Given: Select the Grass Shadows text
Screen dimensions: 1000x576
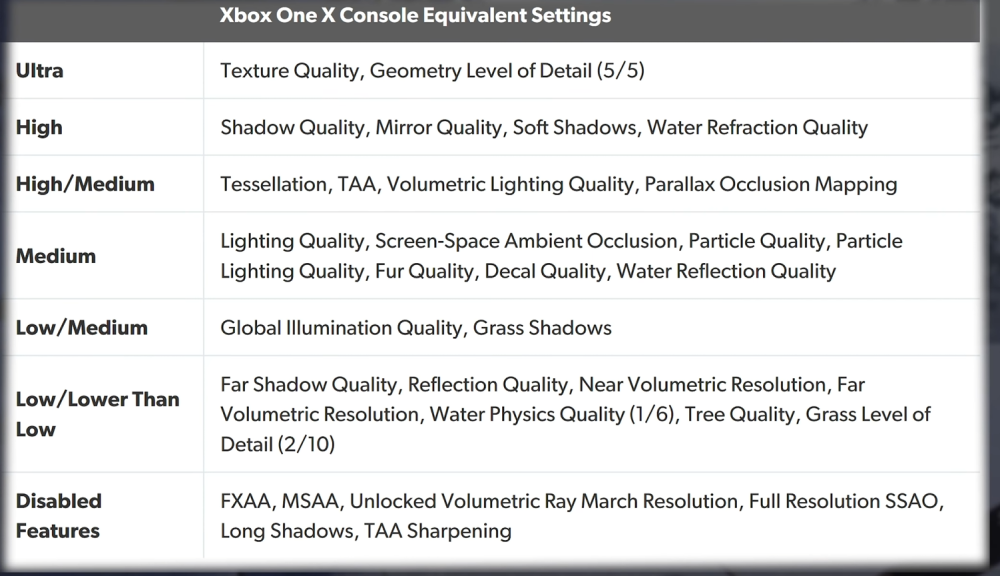Looking at the screenshot, I should tap(543, 328).
